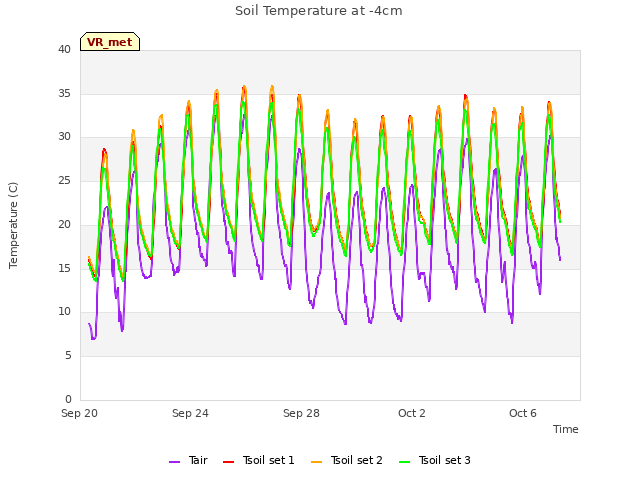Screen dimensions: 640x480
Task: Click the Sep 28 x-axis tick label
Action: [301, 413]
